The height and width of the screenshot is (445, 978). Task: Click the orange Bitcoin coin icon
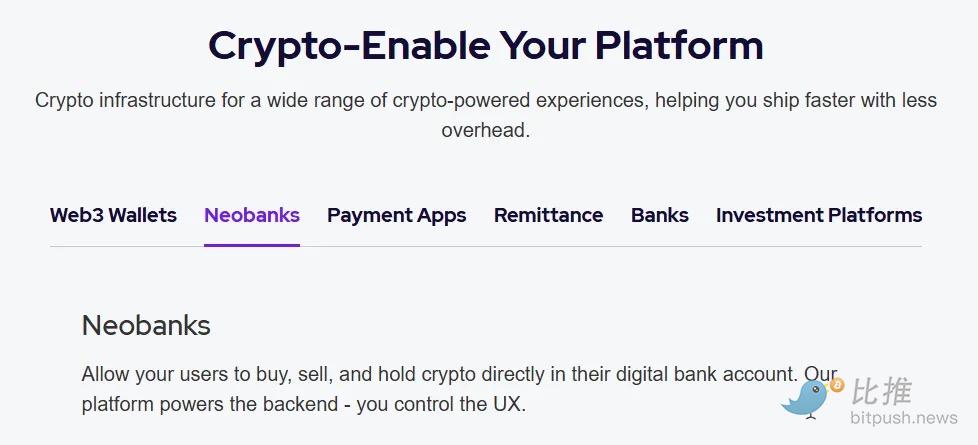837,385
